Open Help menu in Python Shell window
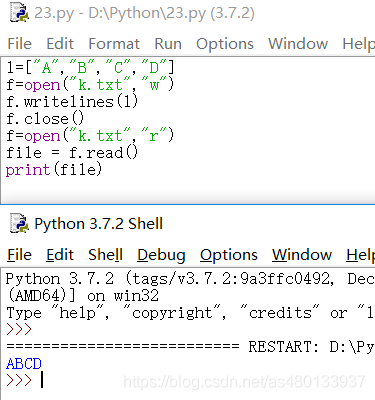This screenshot has height=400, width=375. point(360,255)
